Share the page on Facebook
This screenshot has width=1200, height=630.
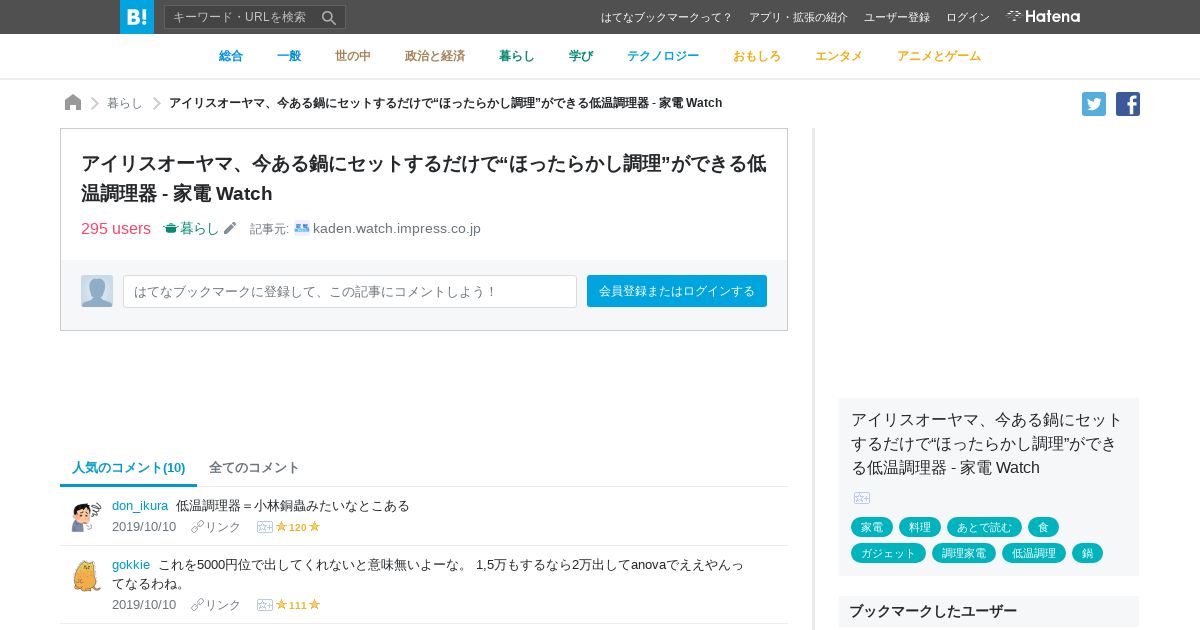[x=1128, y=104]
